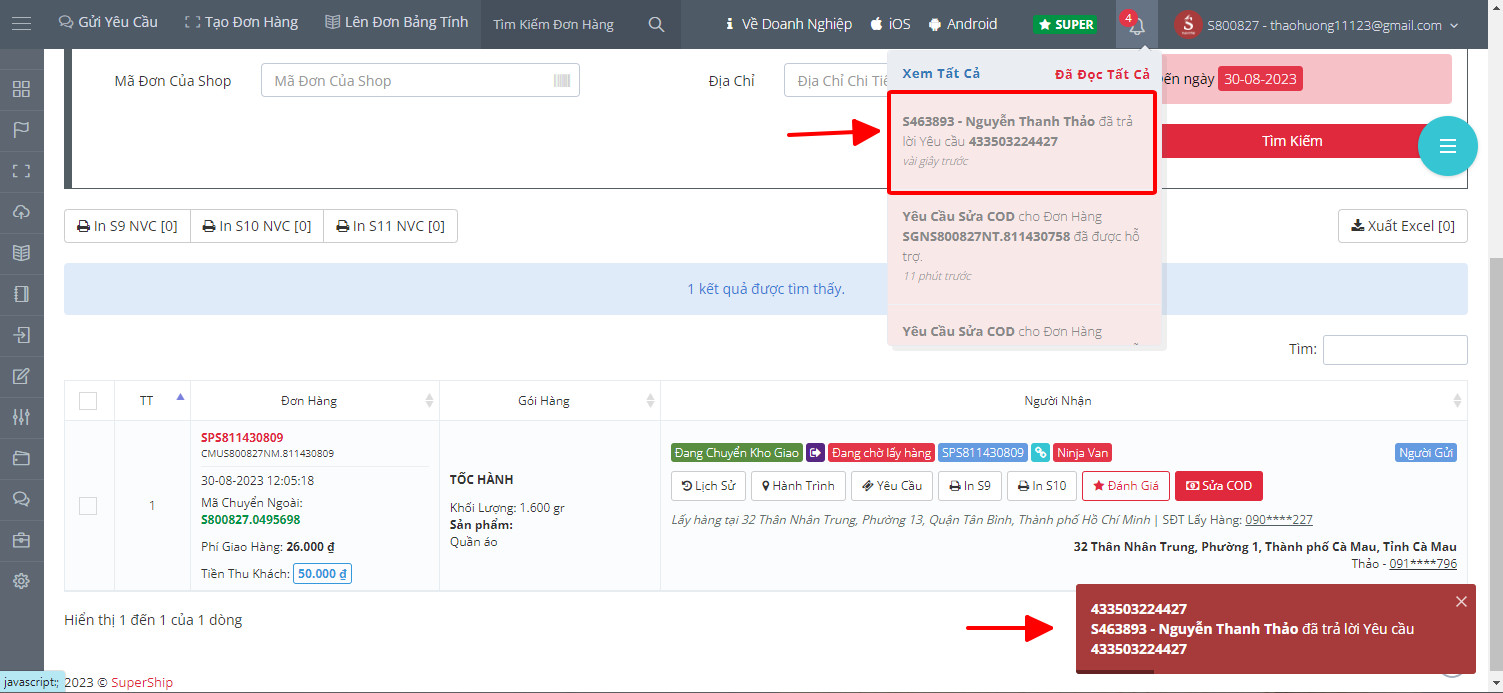Click the red Sửa COD button
Viewport: 1503px width, 693px height.
1218,486
